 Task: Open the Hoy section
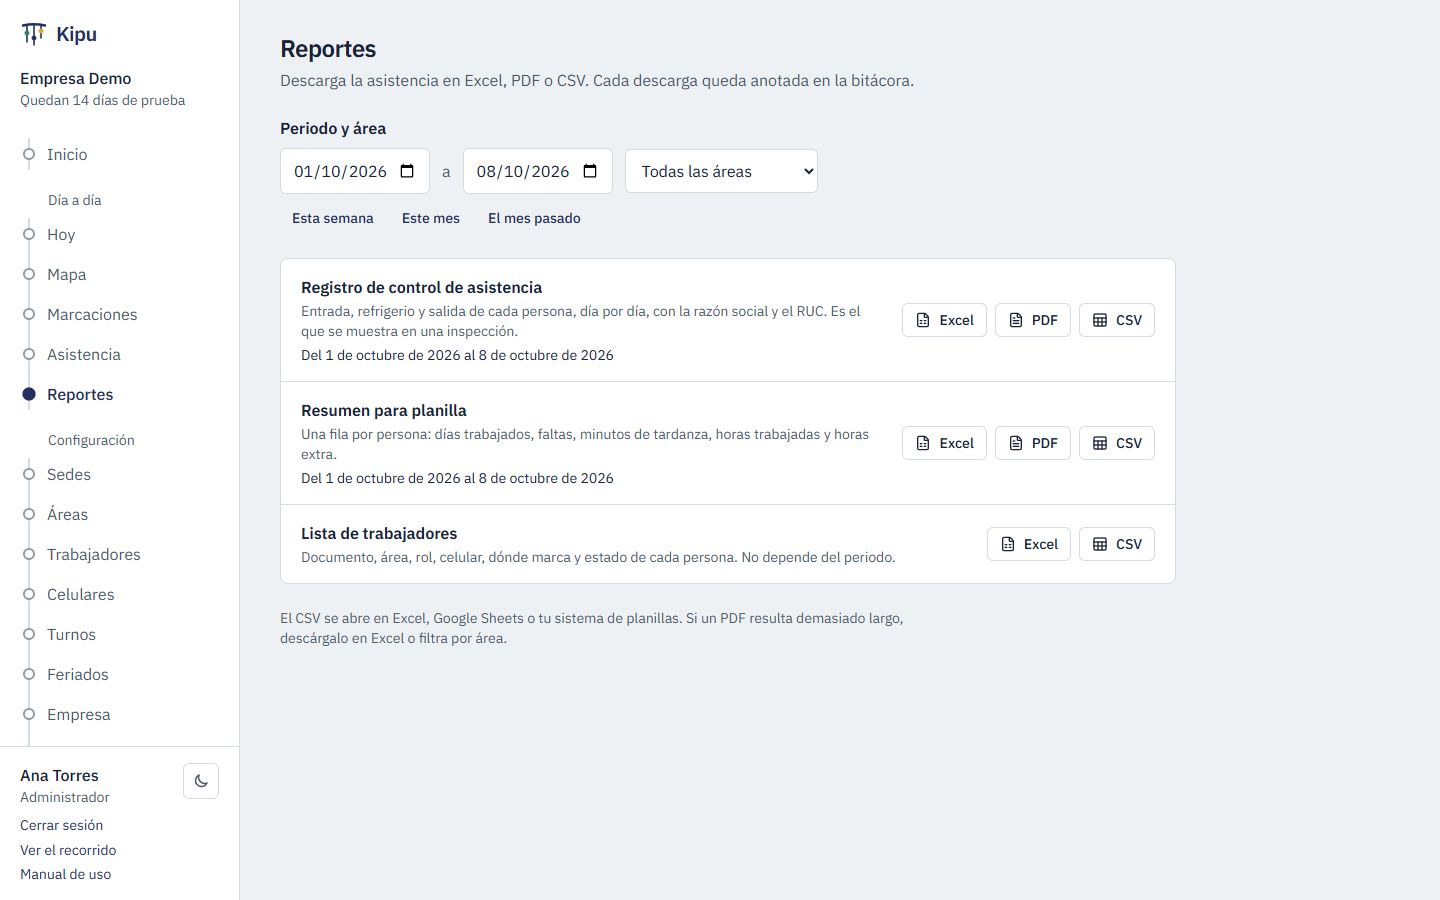click(61, 234)
